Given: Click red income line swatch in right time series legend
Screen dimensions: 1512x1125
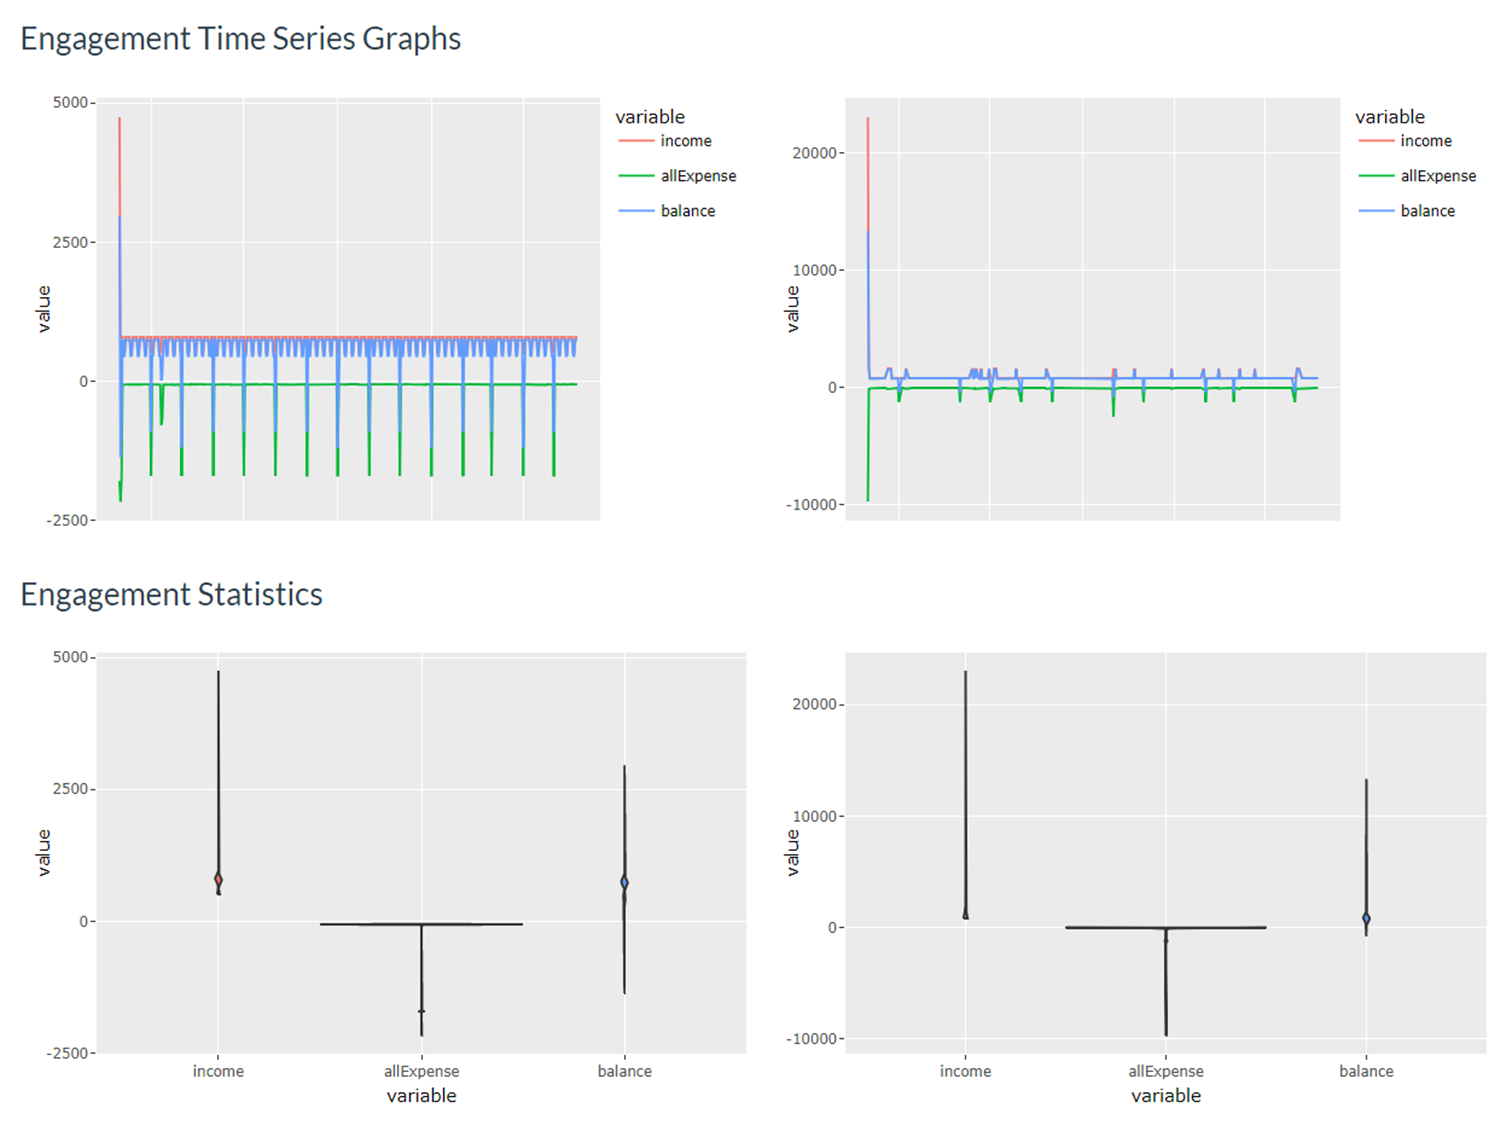Looking at the screenshot, I should coord(1376,141).
